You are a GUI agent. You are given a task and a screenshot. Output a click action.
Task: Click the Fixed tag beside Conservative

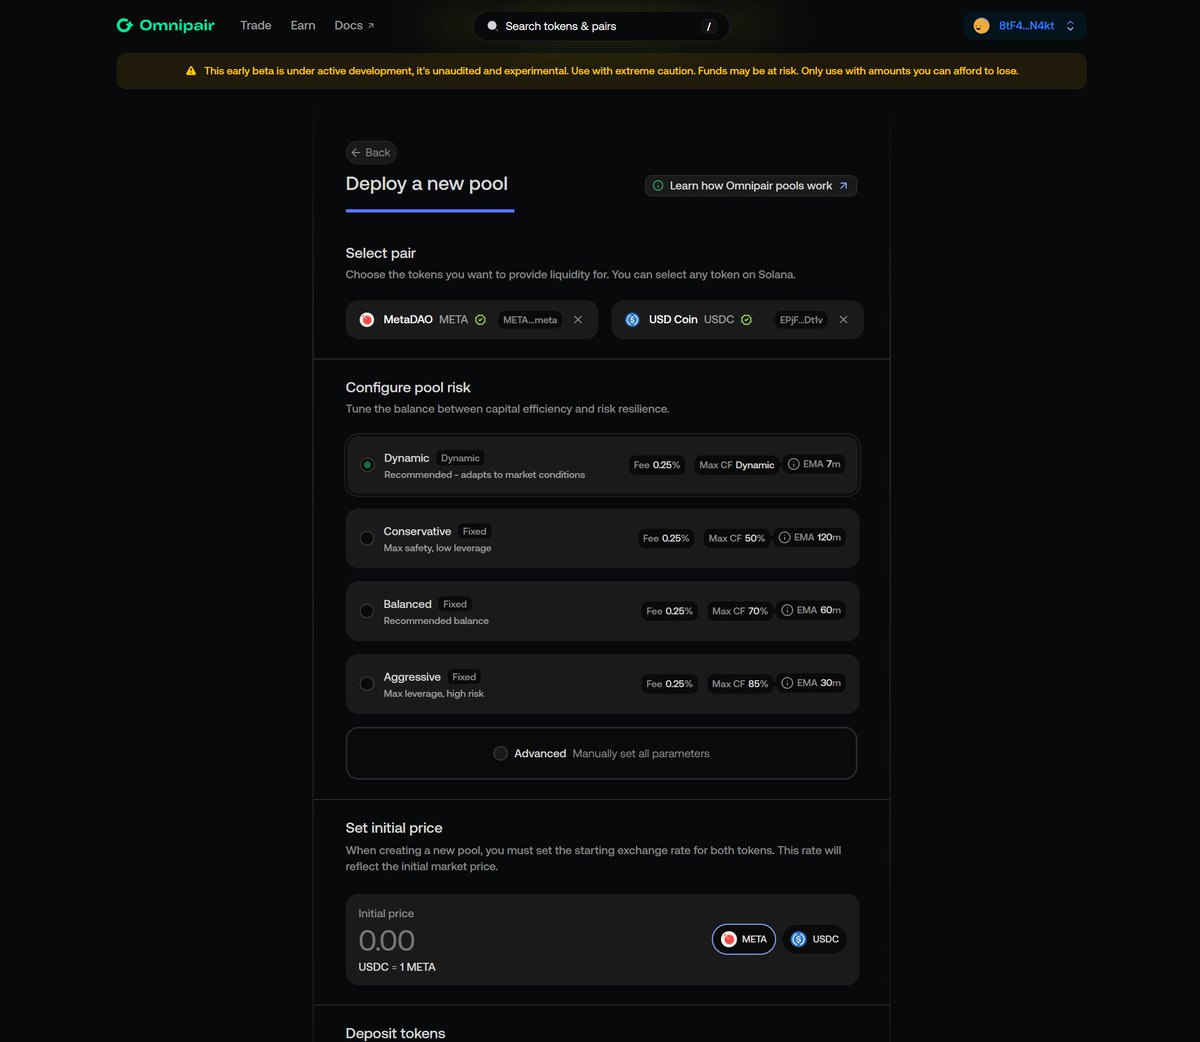click(475, 531)
